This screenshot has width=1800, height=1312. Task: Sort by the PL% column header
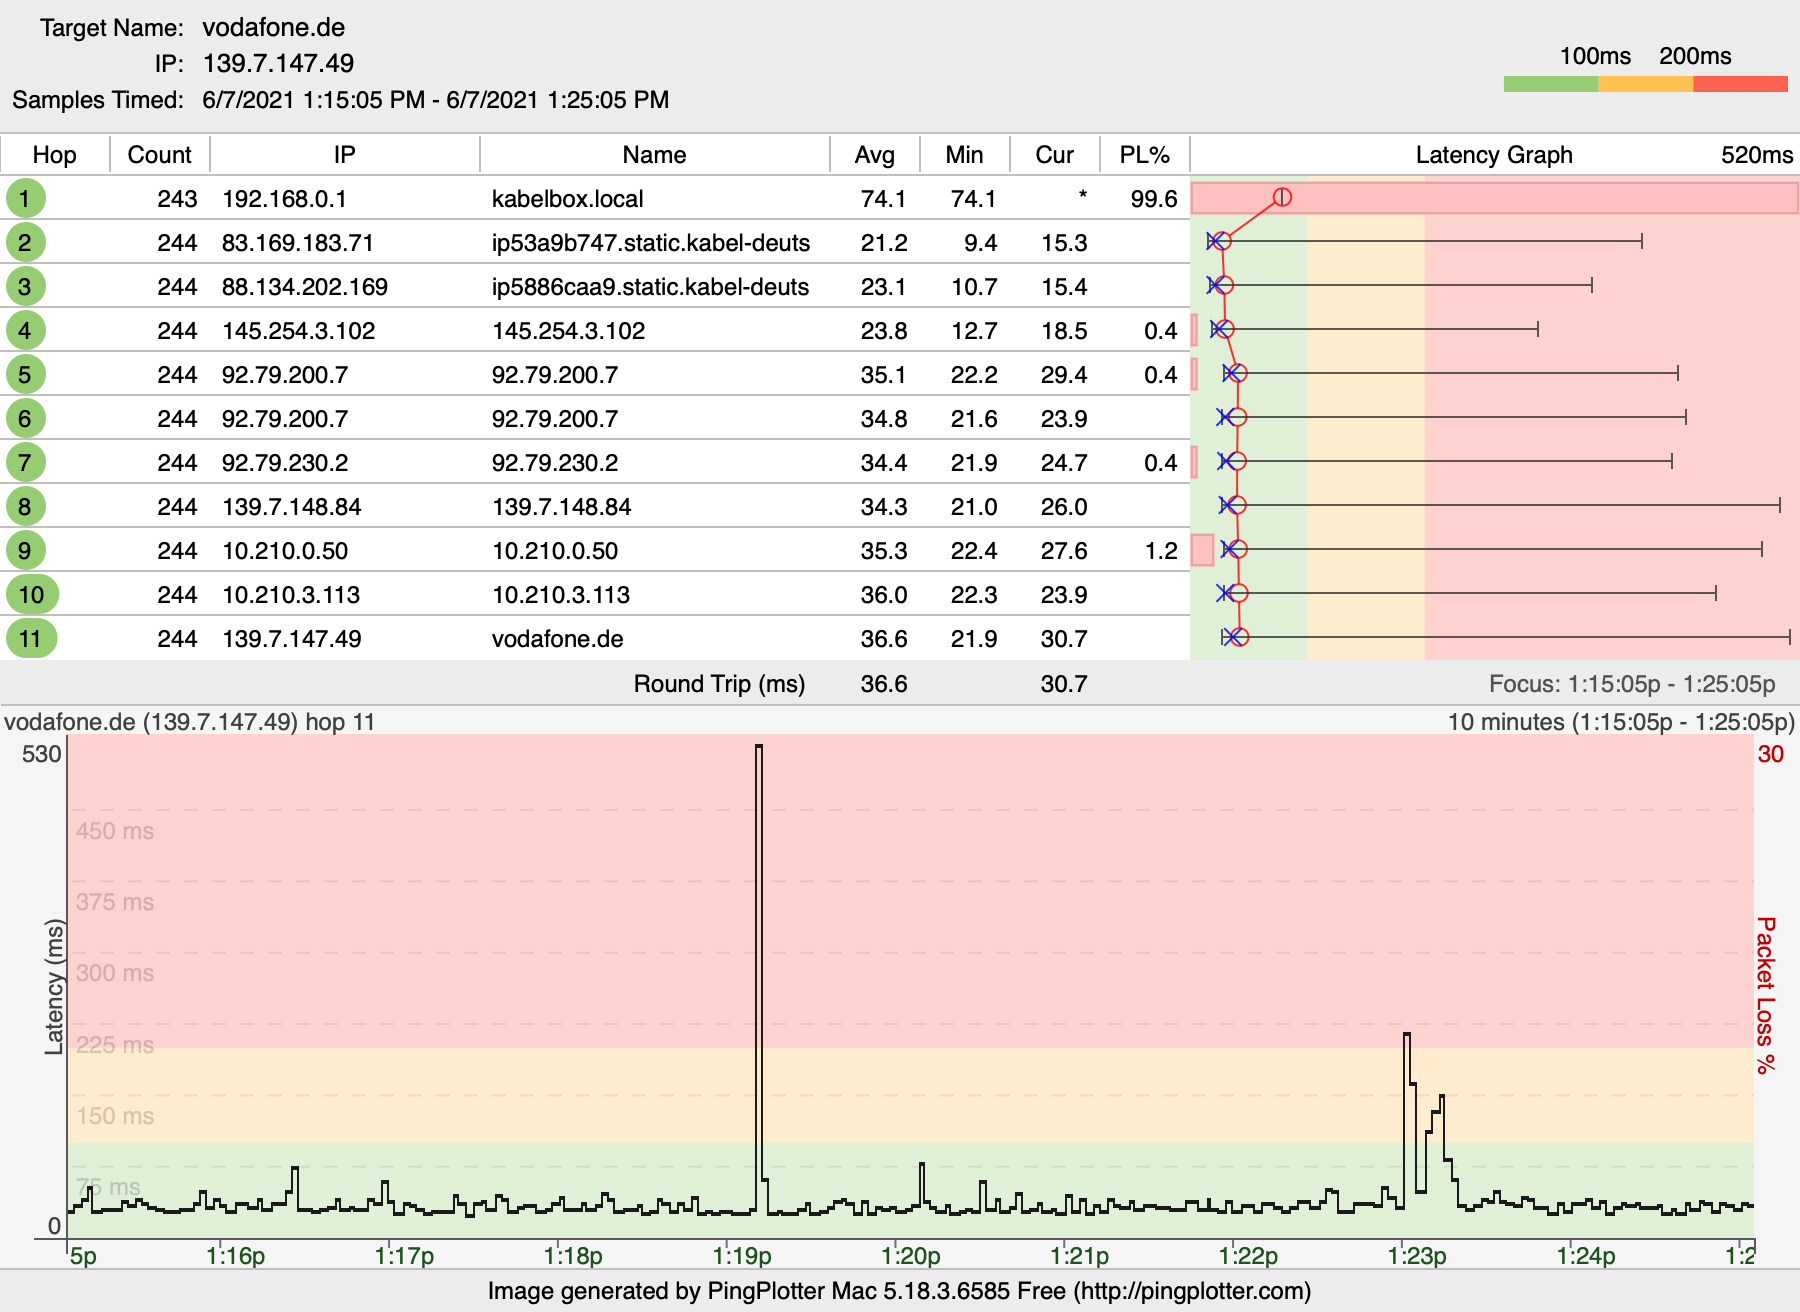[x=1144, y=155]
